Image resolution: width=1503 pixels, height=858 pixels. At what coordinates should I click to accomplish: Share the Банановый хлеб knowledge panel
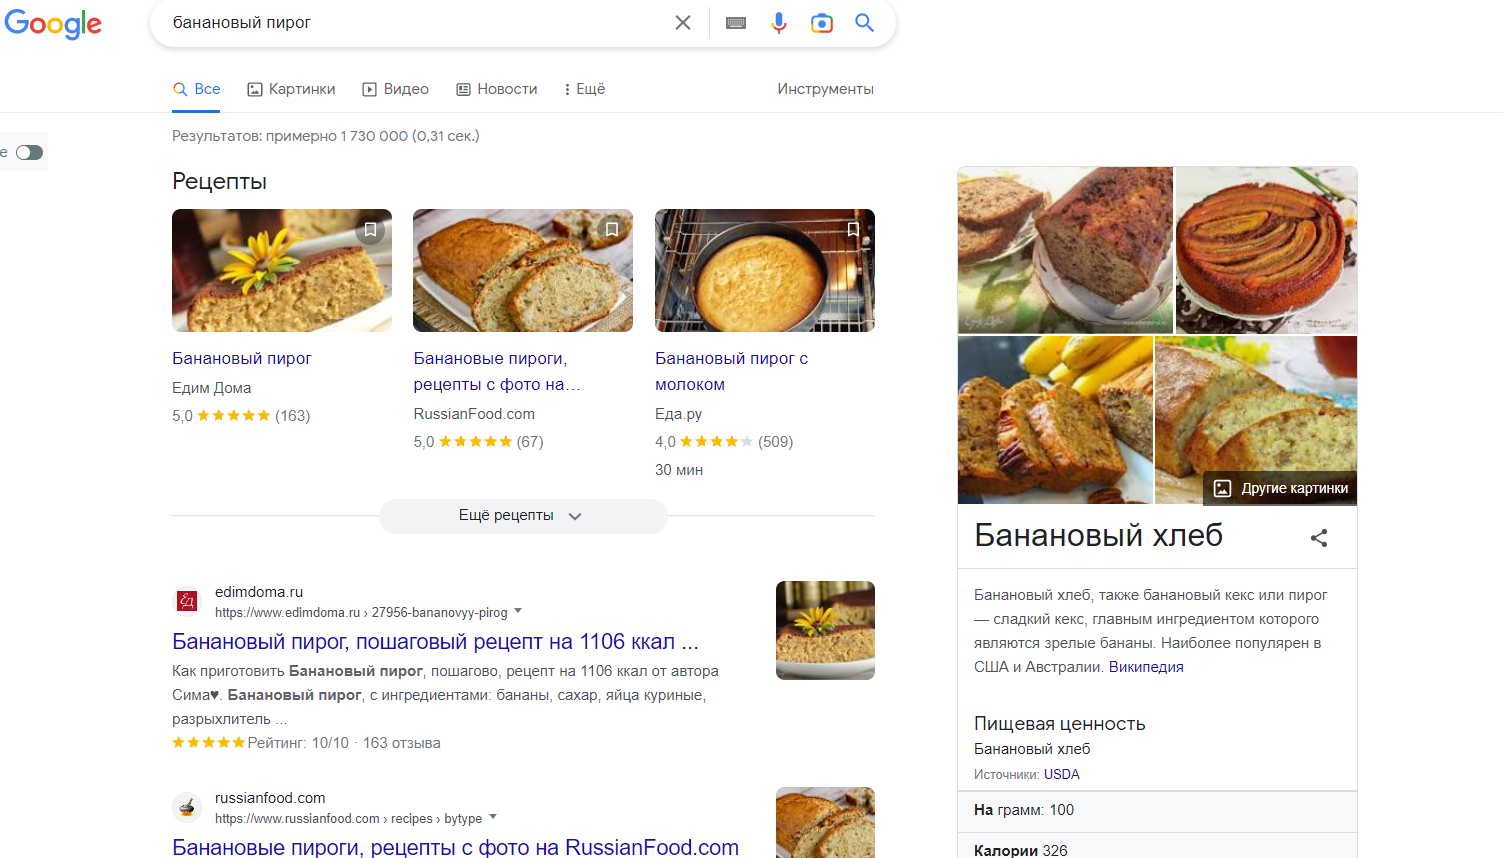point(1319,538)
